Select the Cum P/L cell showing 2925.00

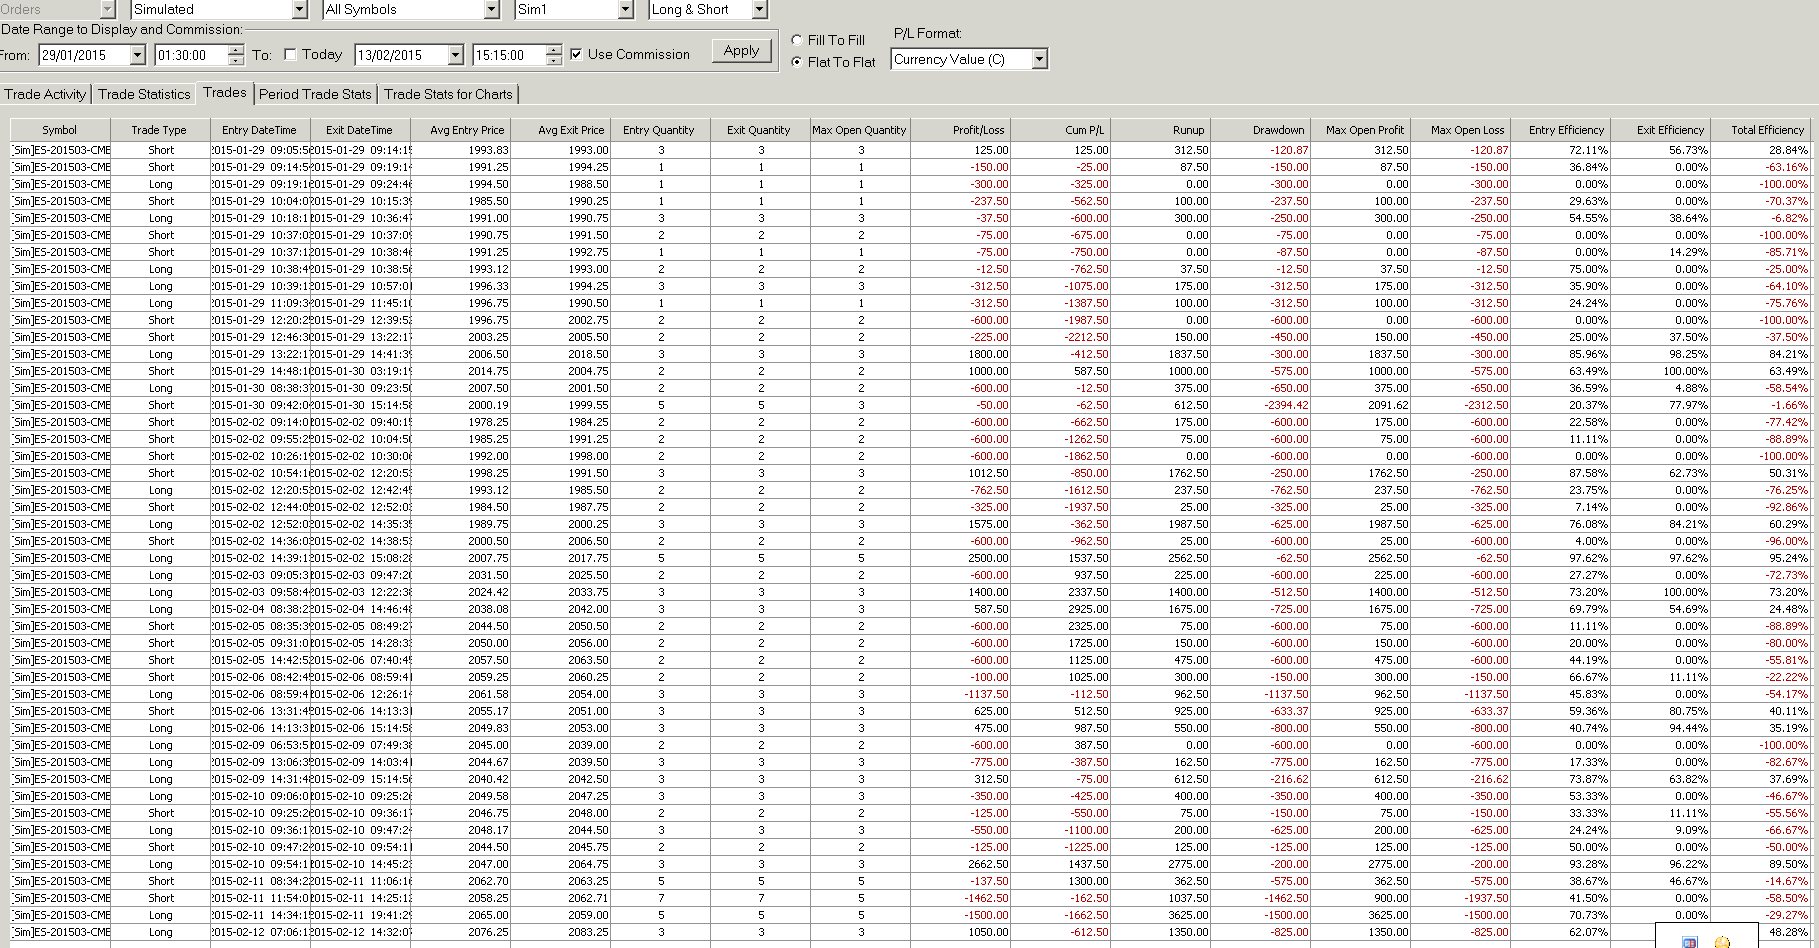[x=1060, y=609]
